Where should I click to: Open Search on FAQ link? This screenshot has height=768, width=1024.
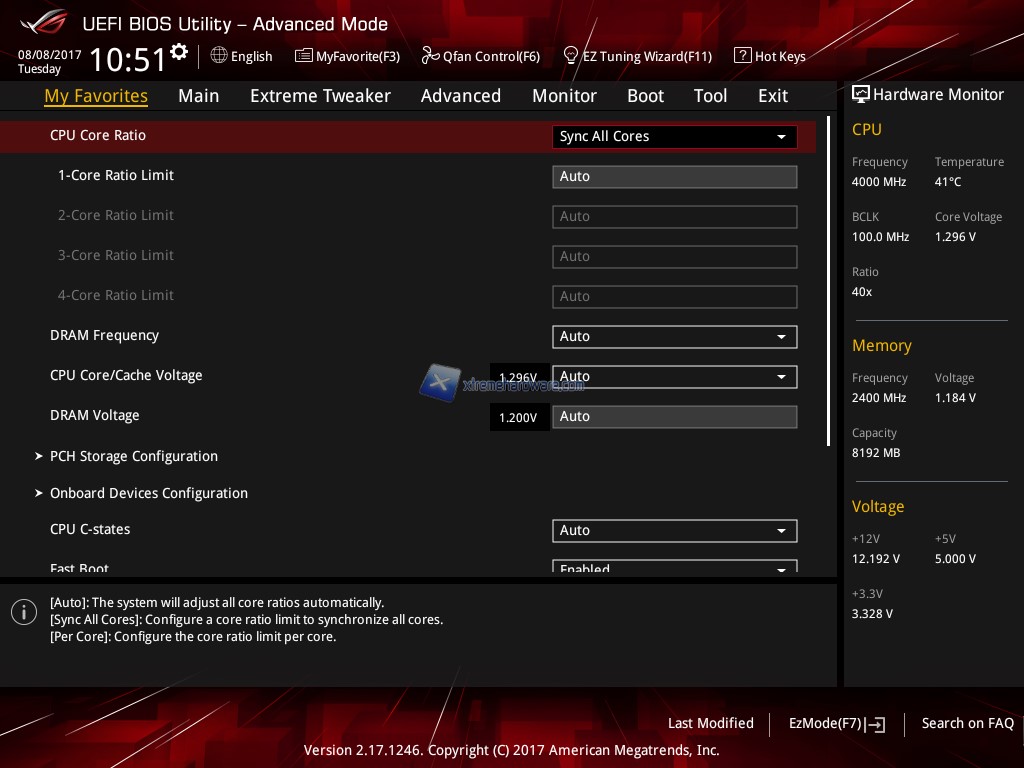(x=967, y=723)
